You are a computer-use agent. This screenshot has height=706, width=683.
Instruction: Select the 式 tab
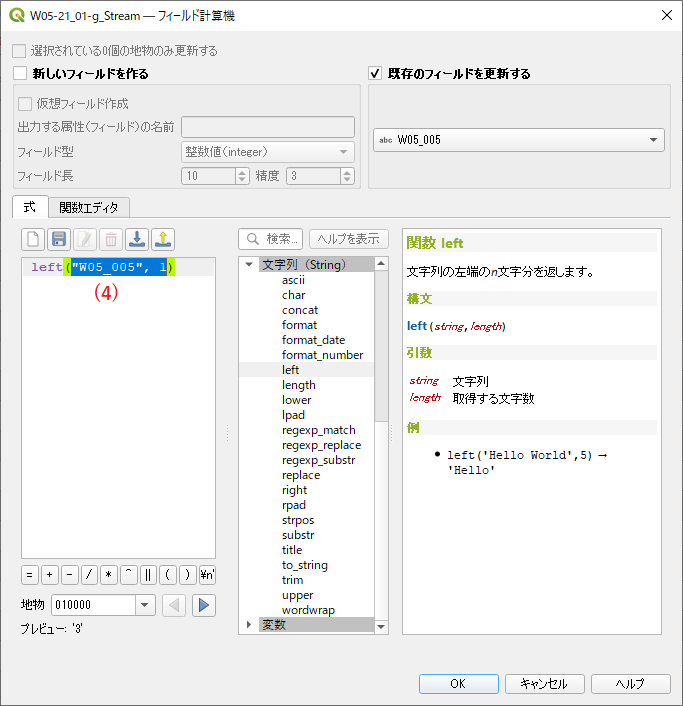click(29, 207)
